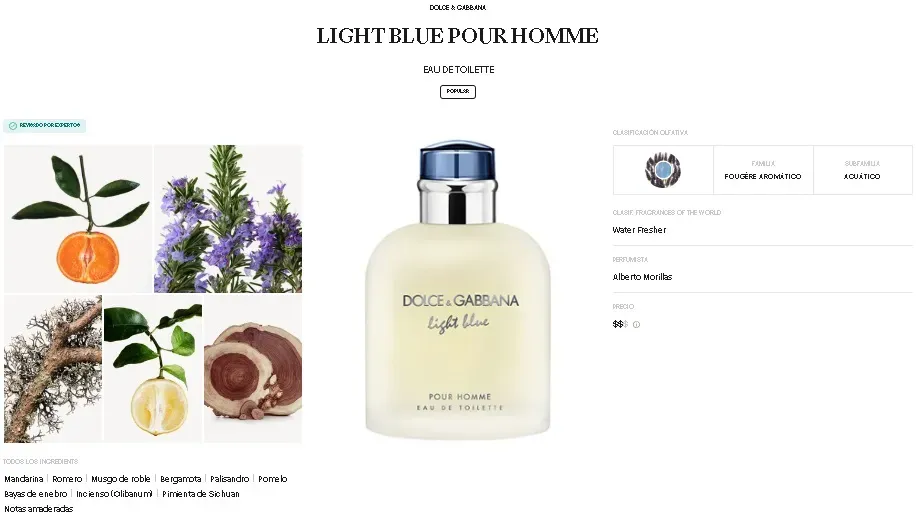
Task: Click the Popular tag button
Action: (458, 92)
